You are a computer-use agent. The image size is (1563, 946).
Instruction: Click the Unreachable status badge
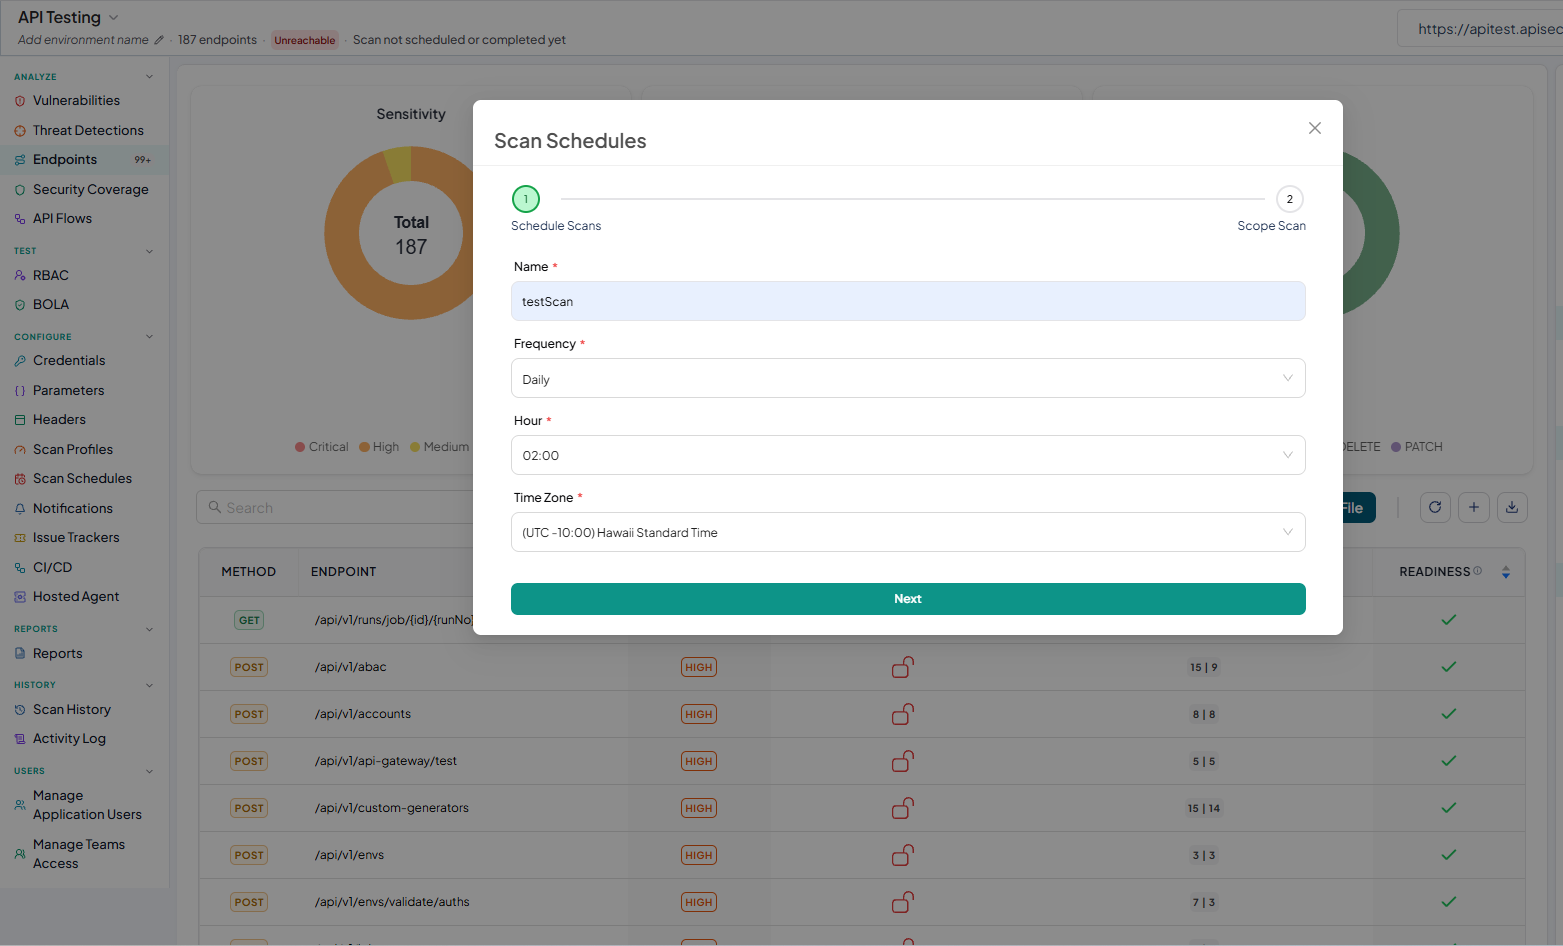click(305, 40)
